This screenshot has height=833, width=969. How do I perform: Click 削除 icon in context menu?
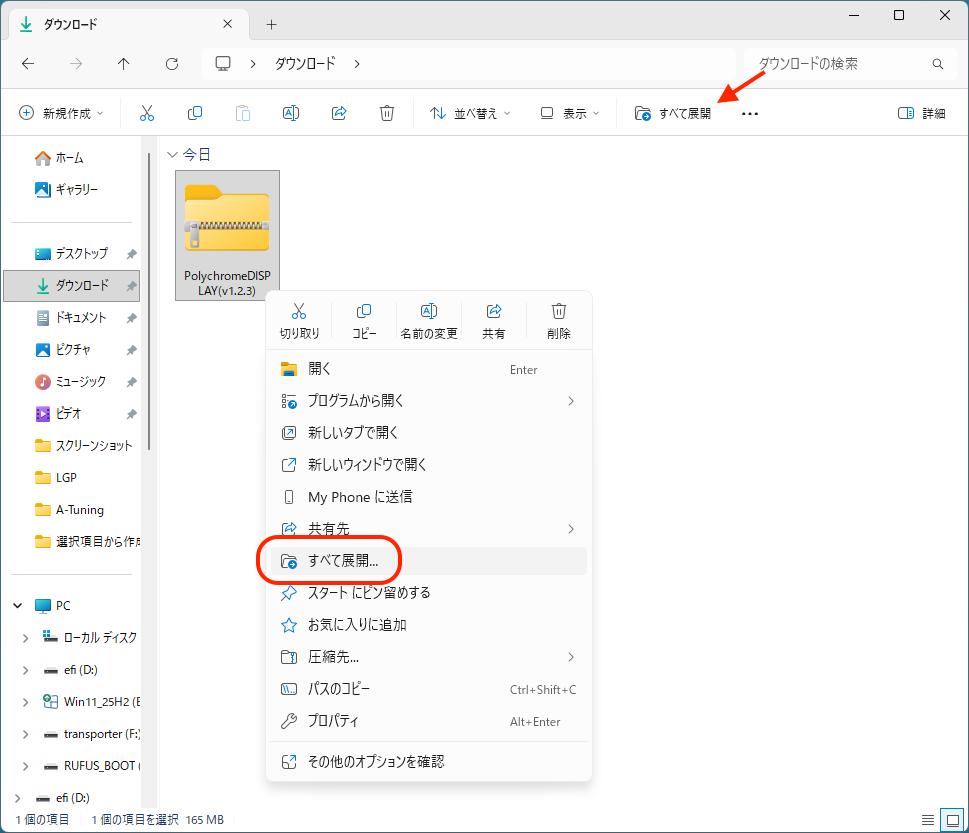(559, 321)
